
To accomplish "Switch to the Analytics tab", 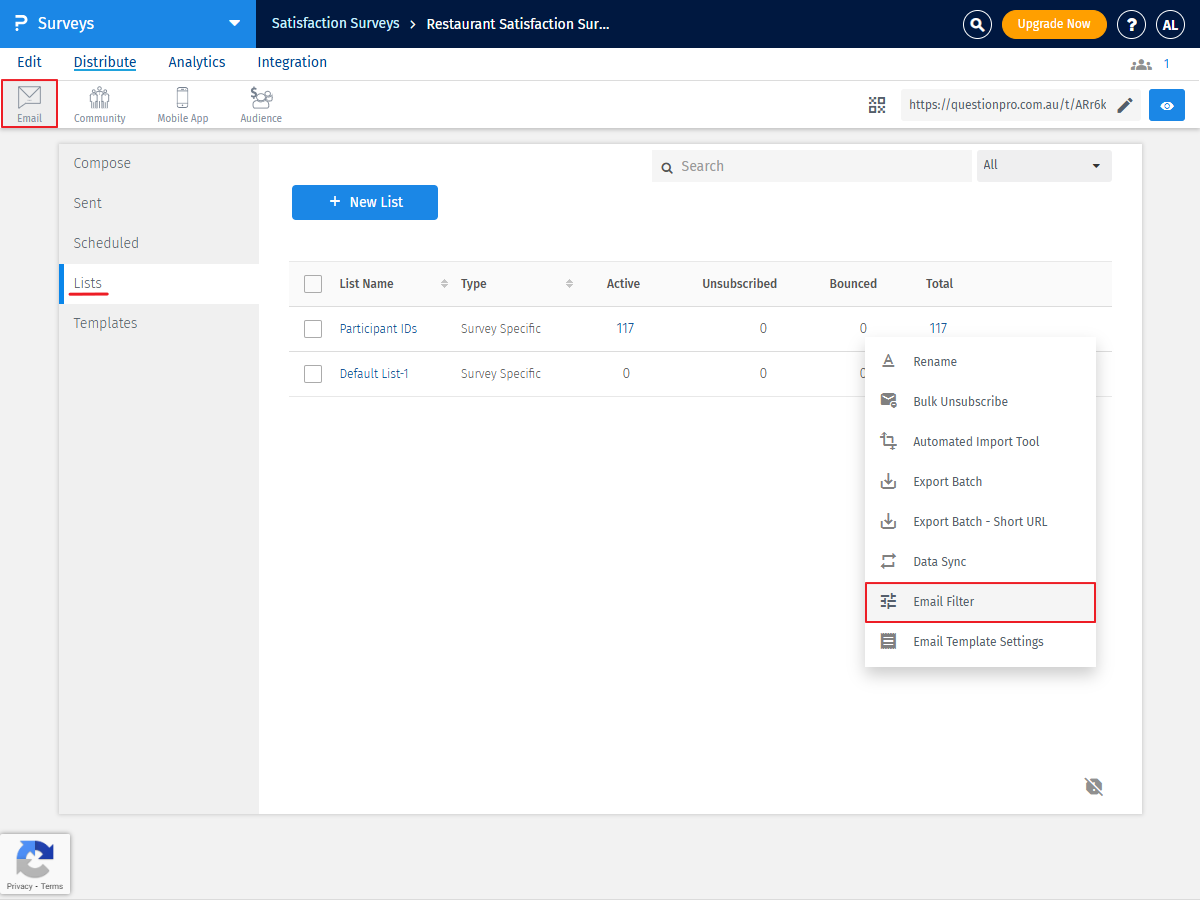I will tap(197, 62).
